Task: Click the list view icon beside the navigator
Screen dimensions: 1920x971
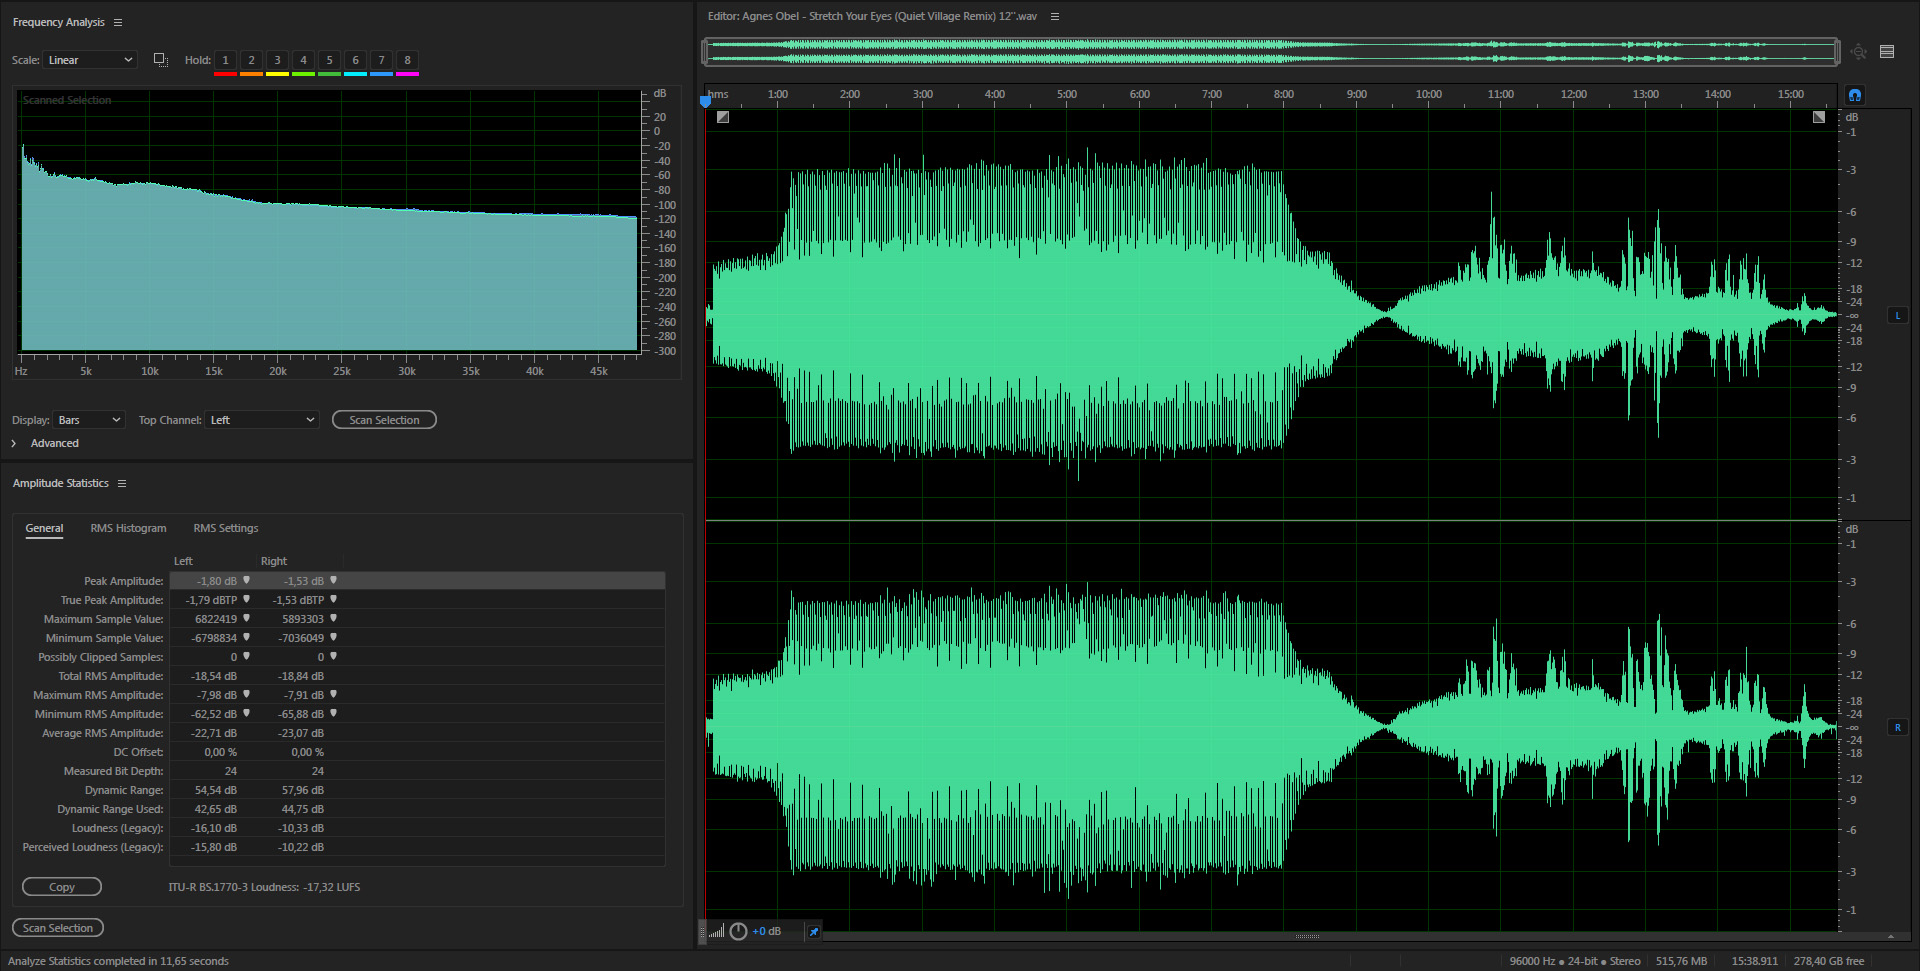Action: [x=1887, y=52]
